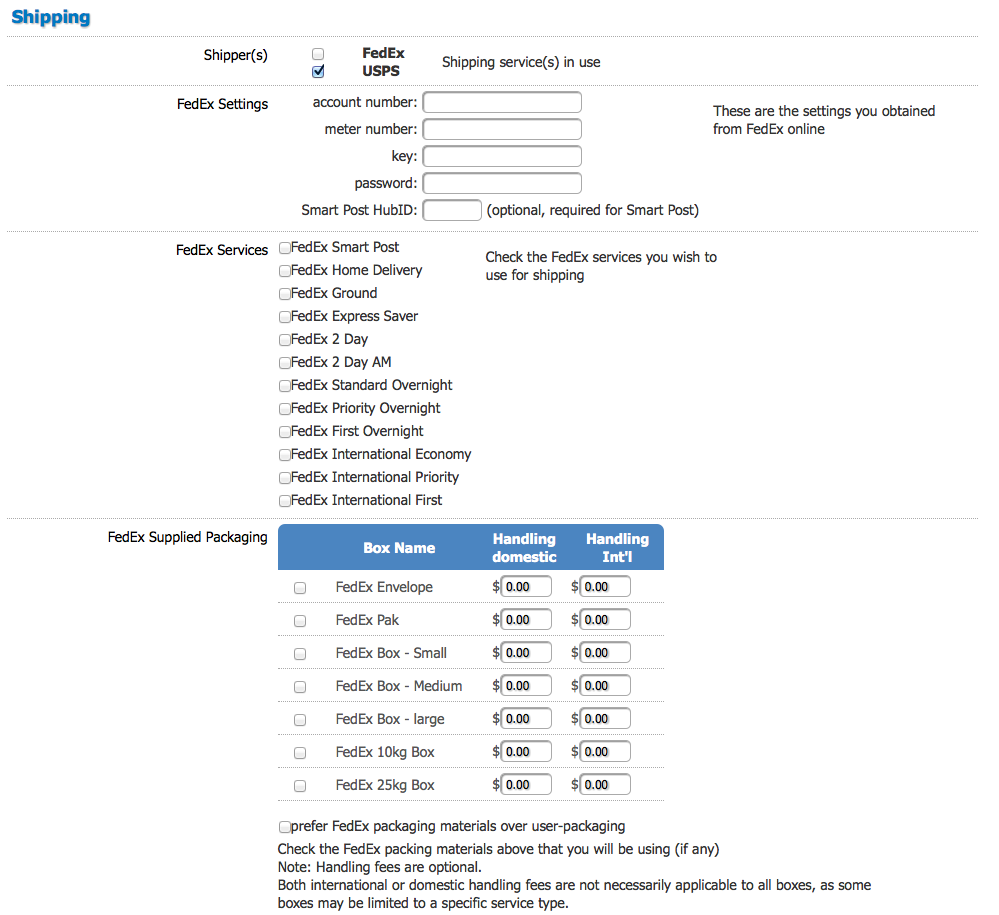This screenshot has width=999, height=915.
Task: Tick the FedEx Box - Medium checkbox
Action: [x=300, y=687]
